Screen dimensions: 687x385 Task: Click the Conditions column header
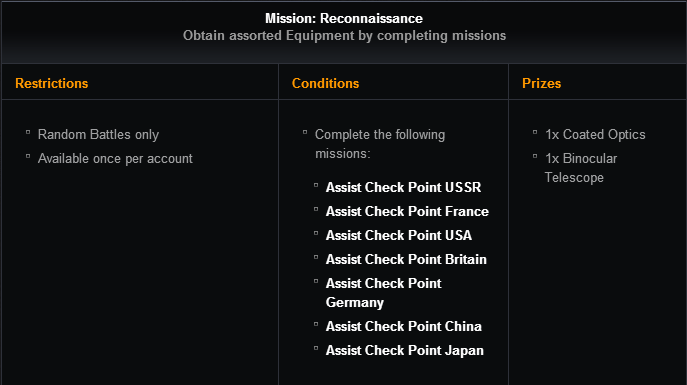326,83
